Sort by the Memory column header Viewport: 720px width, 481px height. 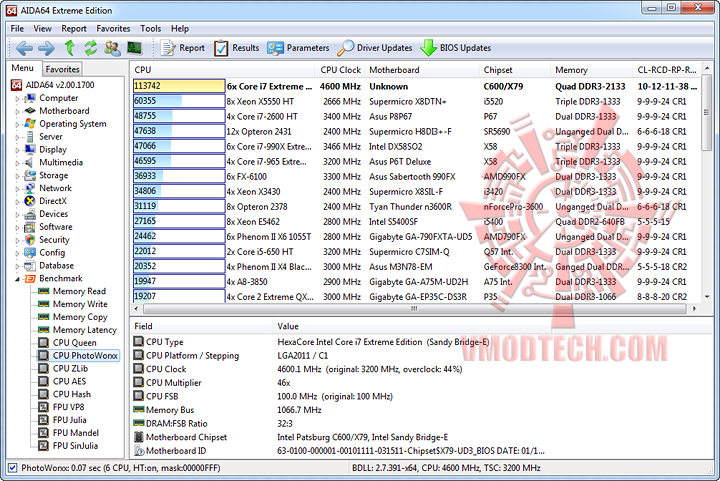click(592, 70)
